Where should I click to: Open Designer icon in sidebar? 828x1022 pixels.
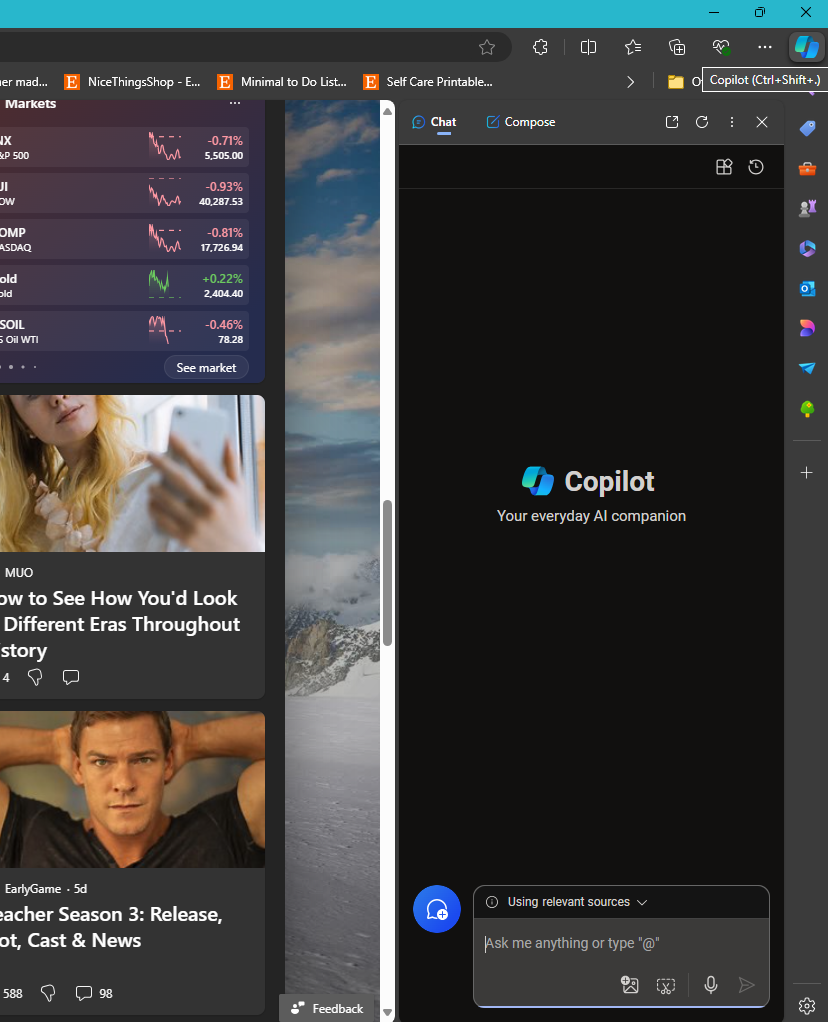[x=807, y=328]
